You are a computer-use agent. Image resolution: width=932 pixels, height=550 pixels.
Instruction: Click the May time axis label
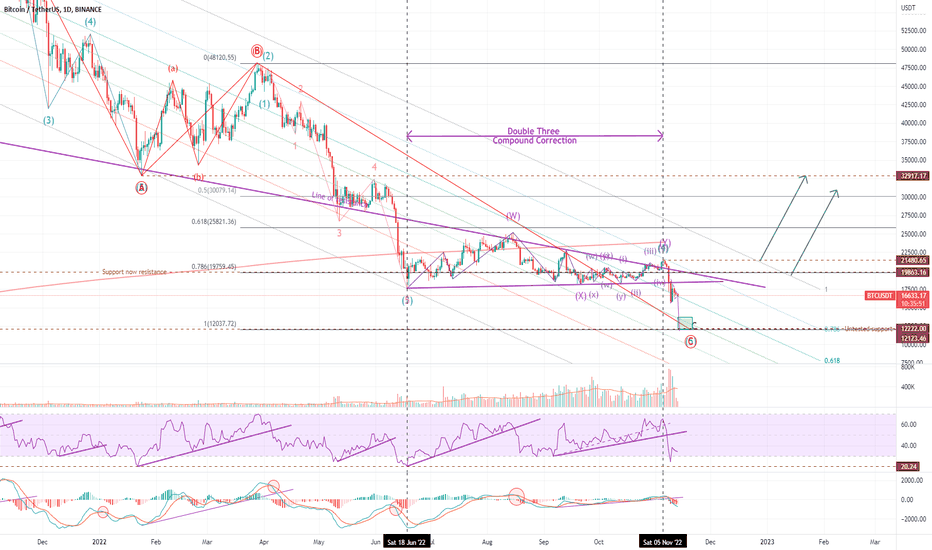pos(319,542)
